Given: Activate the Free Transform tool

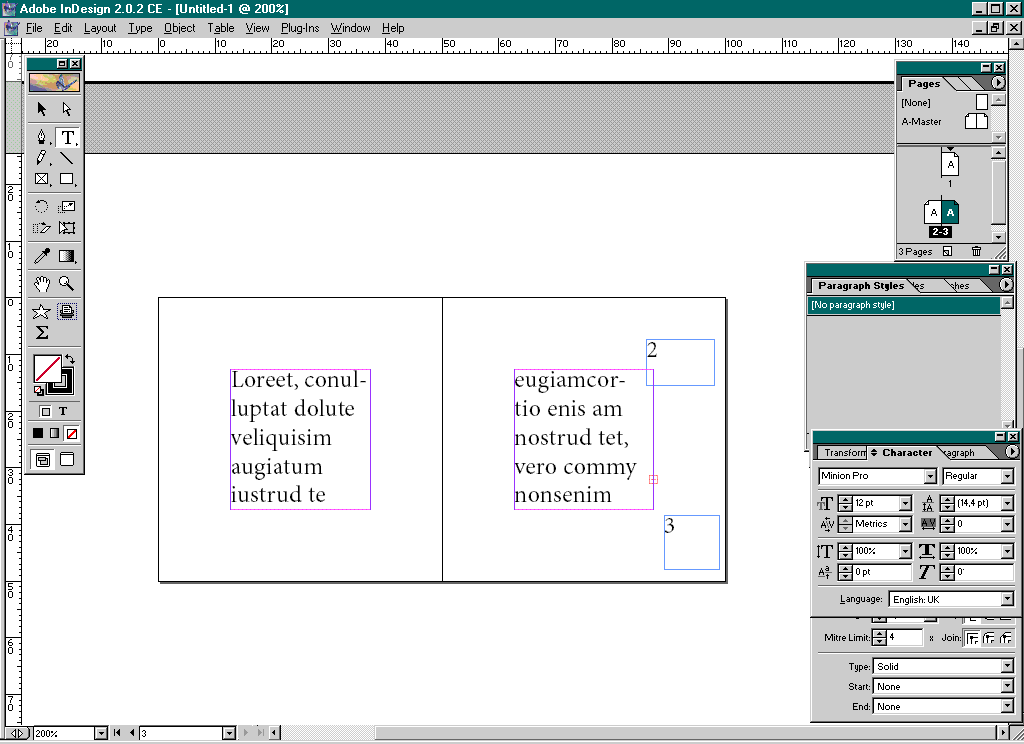Looking at the screenshot, I should click(67, 228).
